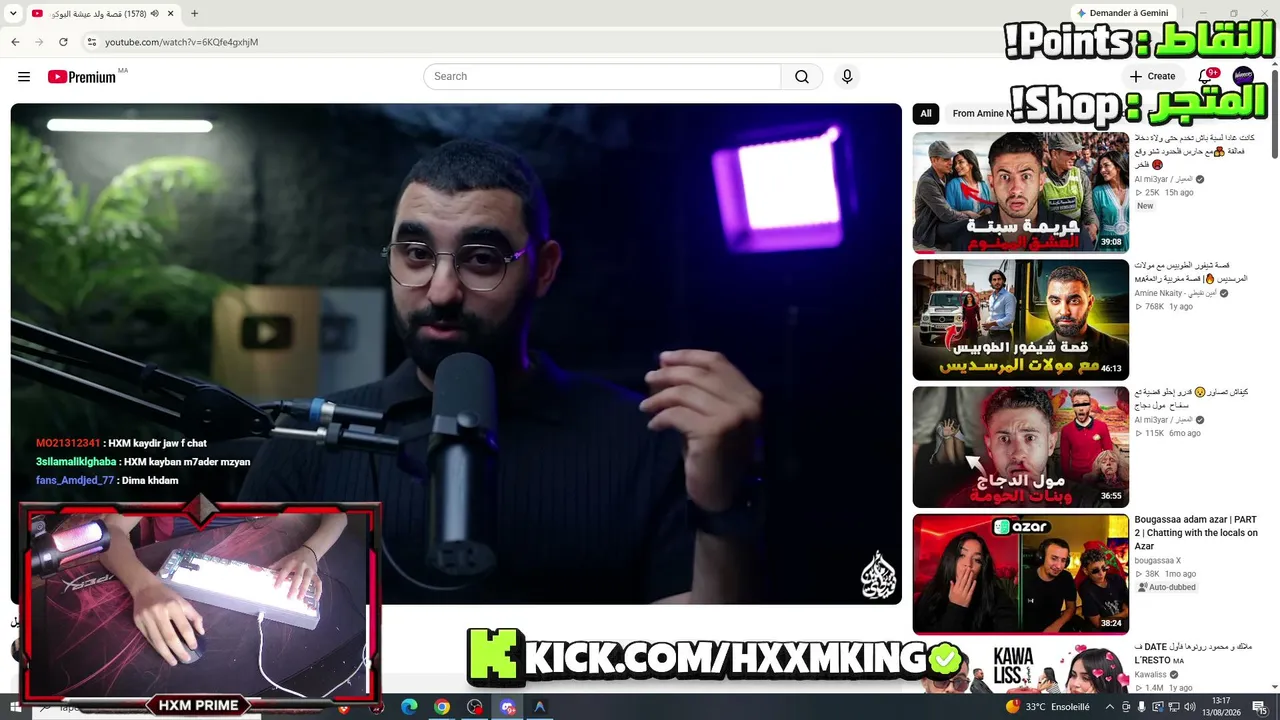The width and height of the screenshot is (1280, 720).
Task: Click the Create button
Action: [x=1152, y=77]
